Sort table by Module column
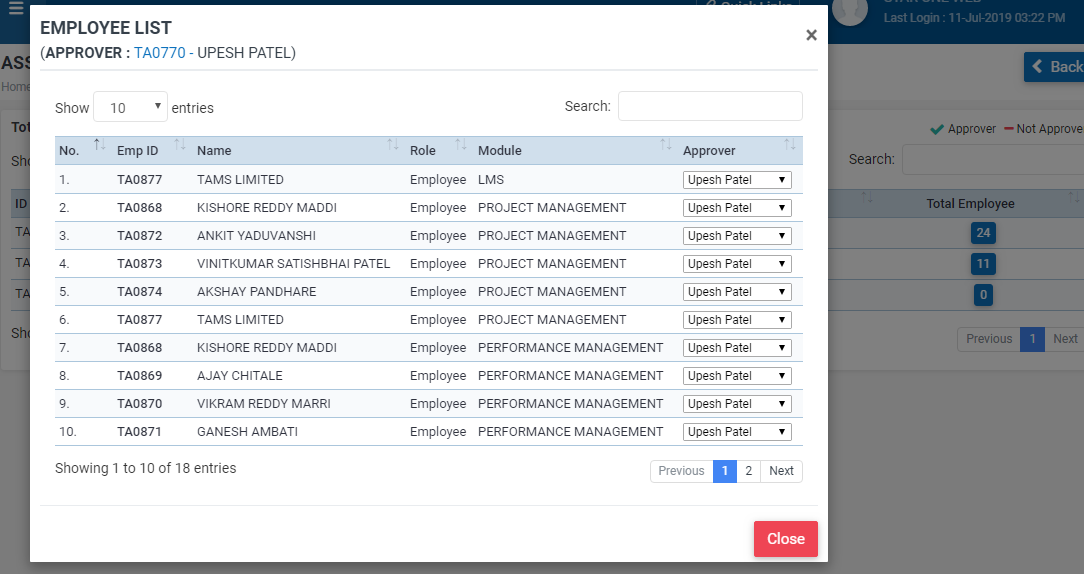 pos(573,150)
